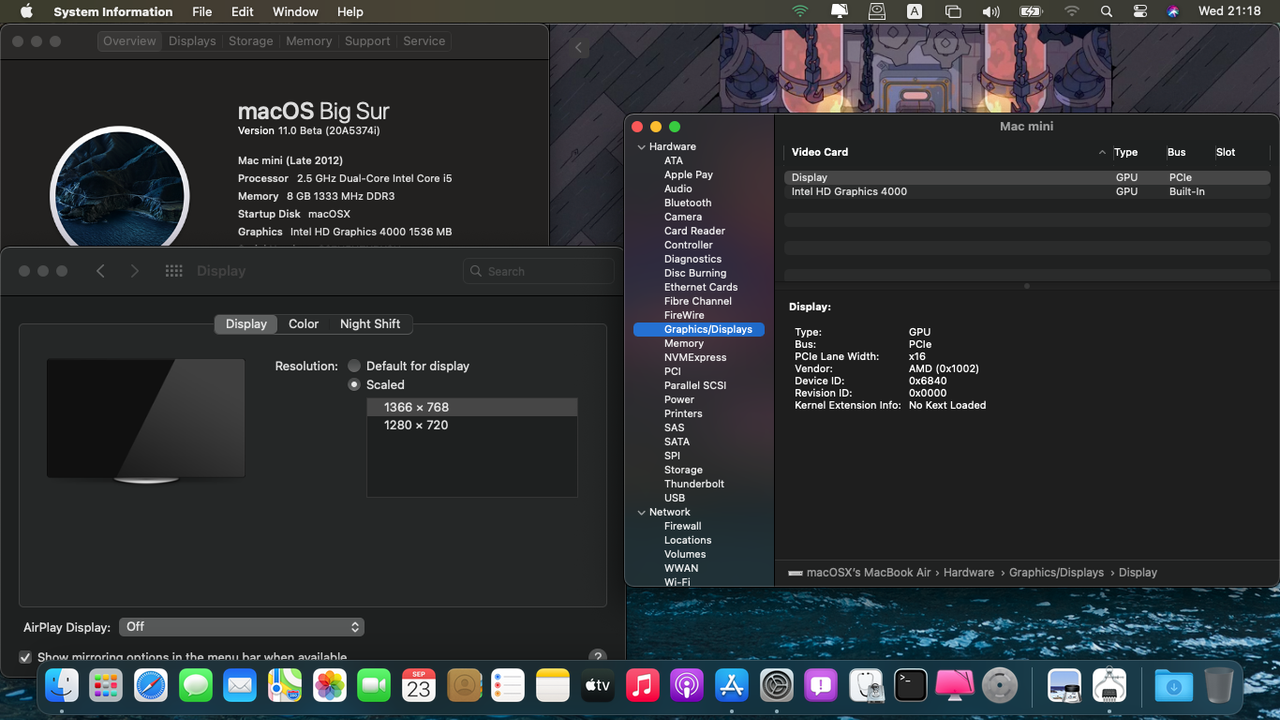The image size is (1280, 720).
Task: Open the Edit menu
Action: coord(242,12)
